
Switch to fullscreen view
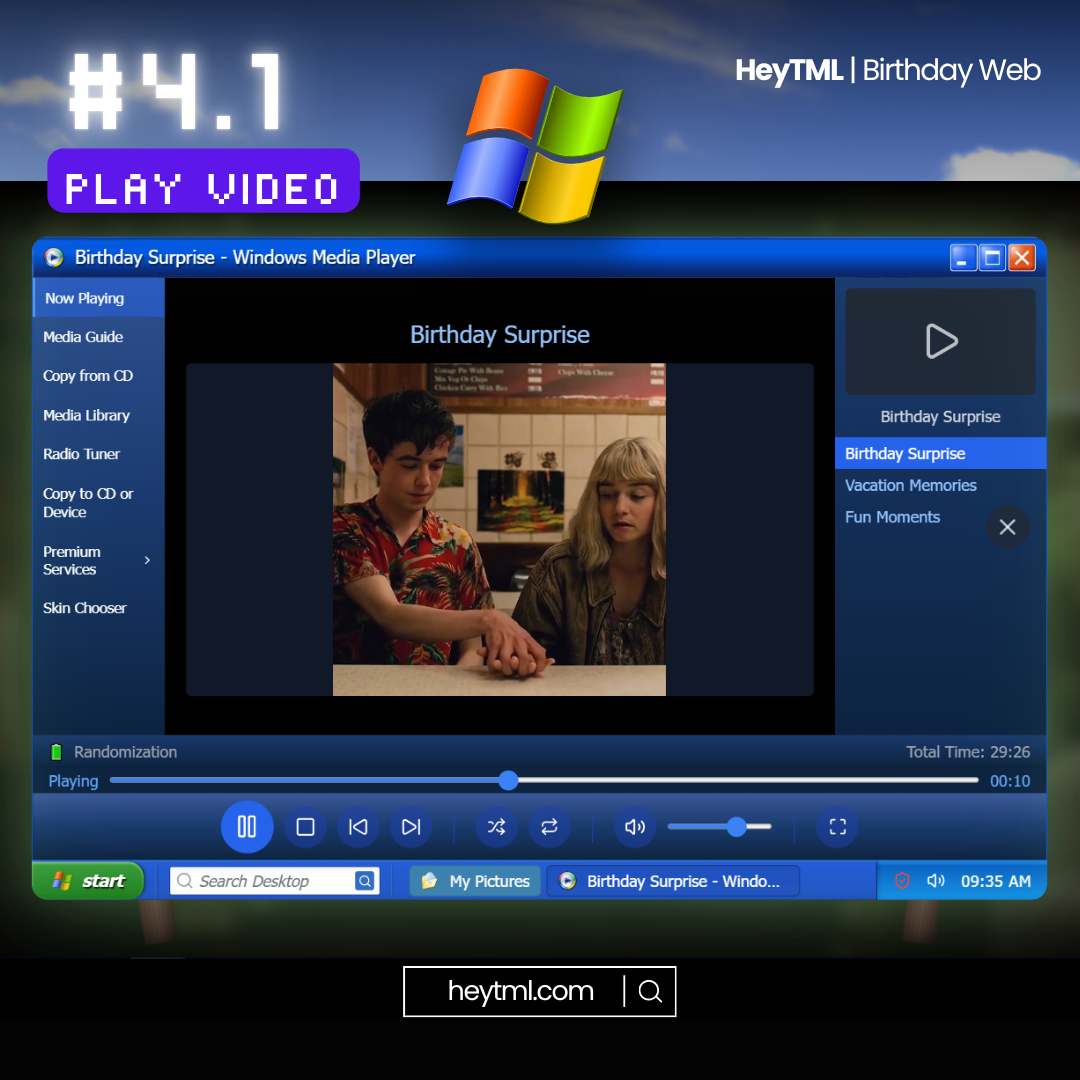836,827
